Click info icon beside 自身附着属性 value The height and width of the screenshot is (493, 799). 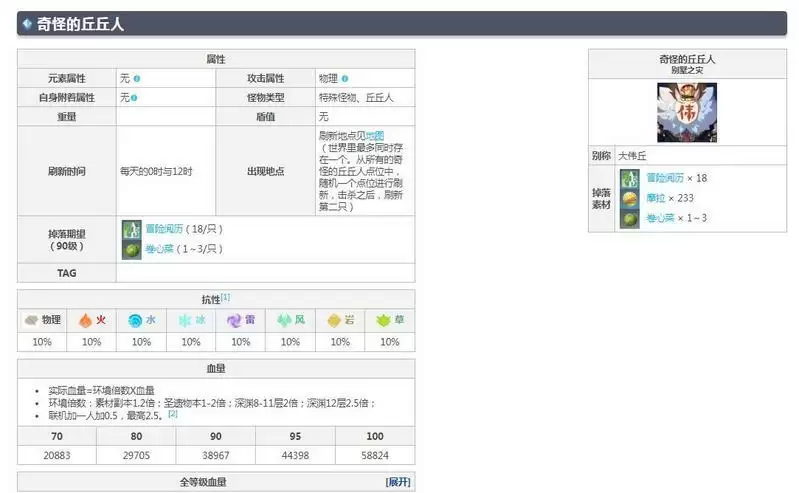click(134, 98)
